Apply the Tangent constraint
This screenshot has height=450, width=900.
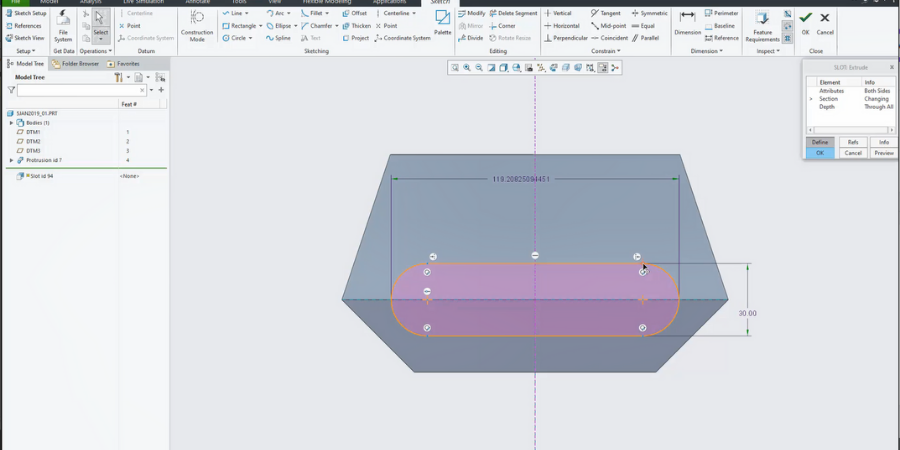tap(605, 13)
